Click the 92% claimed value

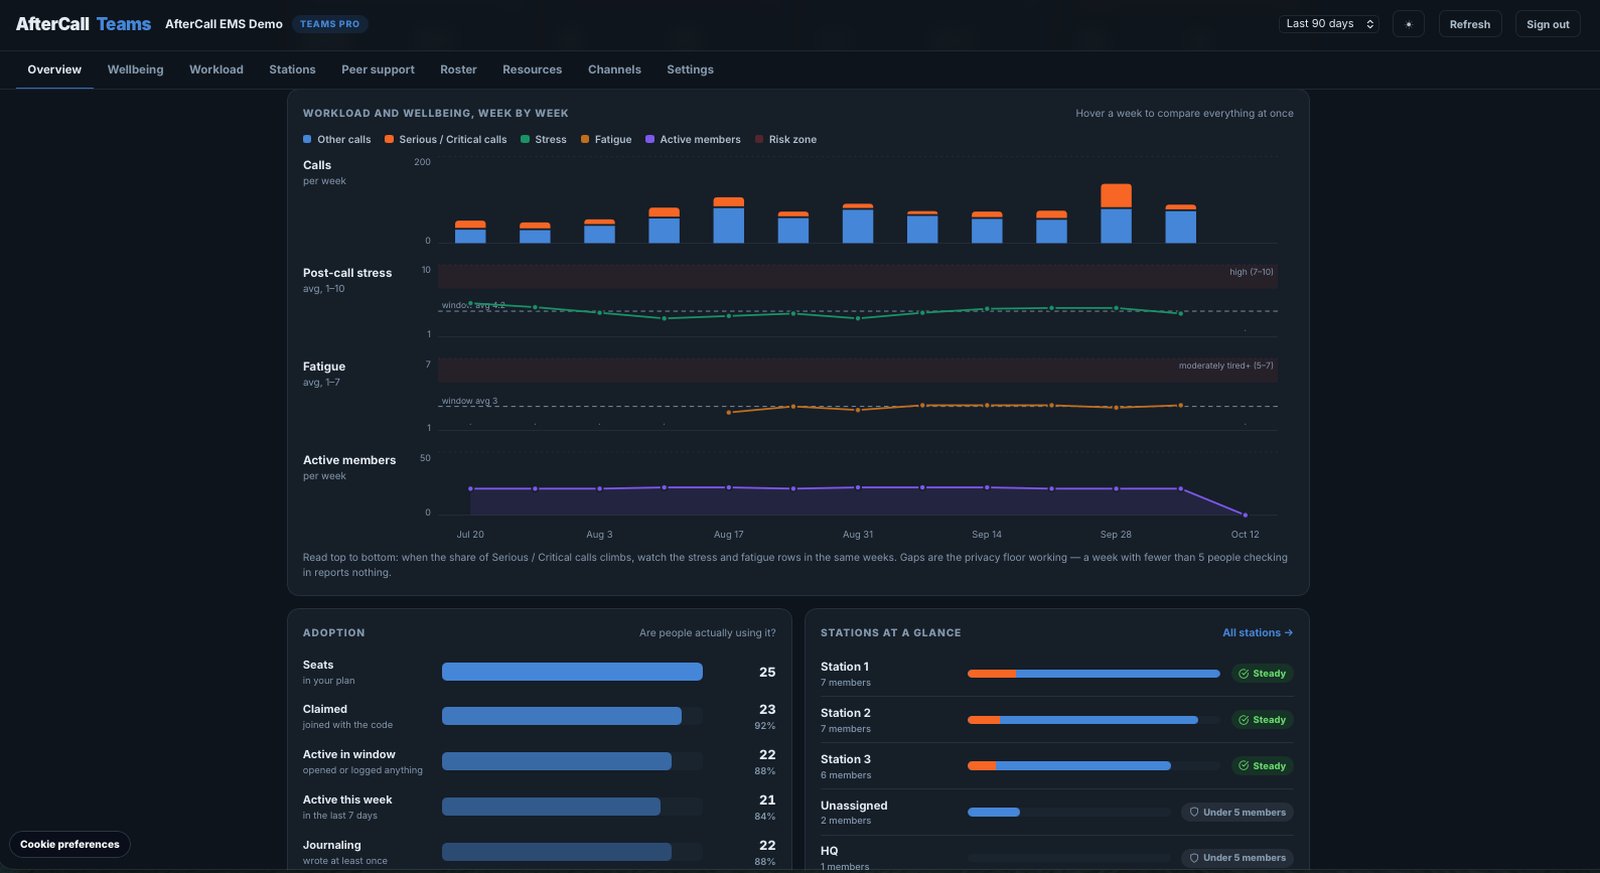pos(765,726)
